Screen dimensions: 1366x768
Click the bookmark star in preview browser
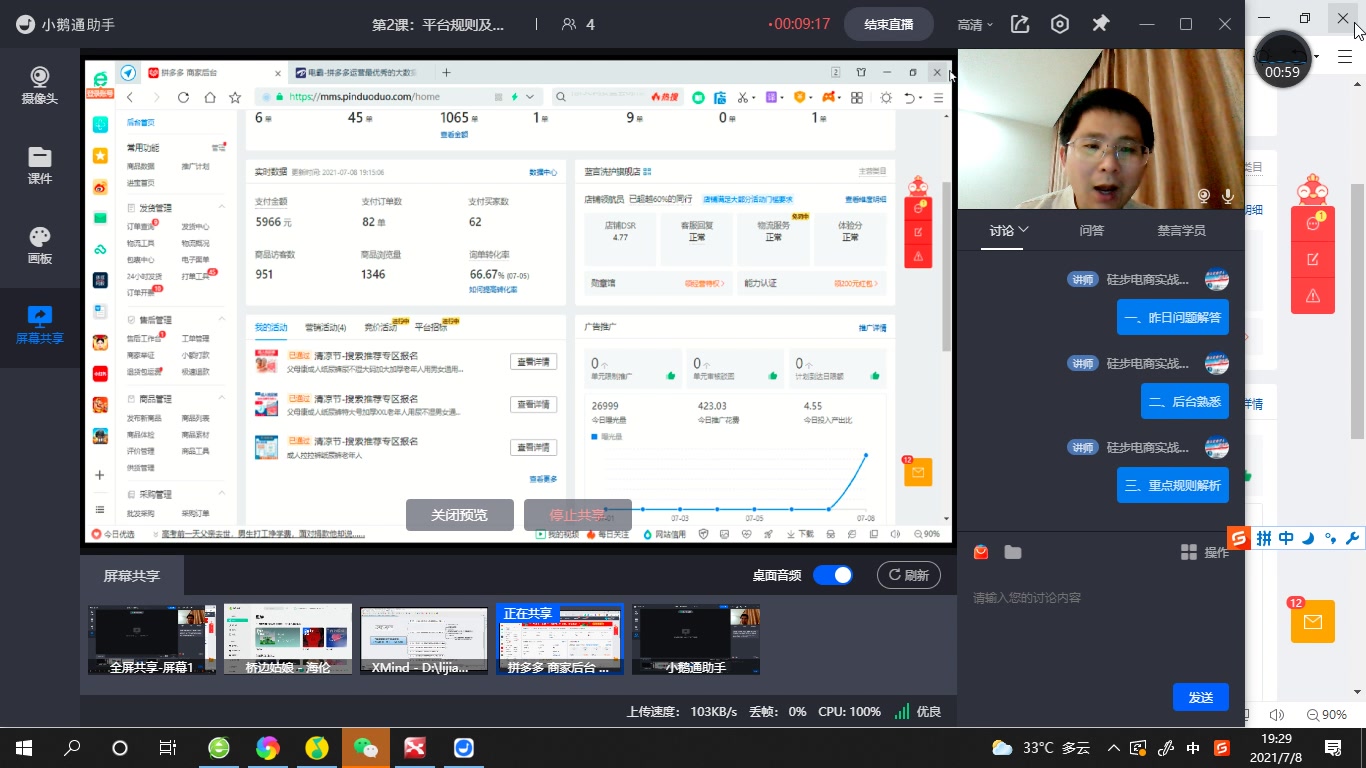pos(235,97)
